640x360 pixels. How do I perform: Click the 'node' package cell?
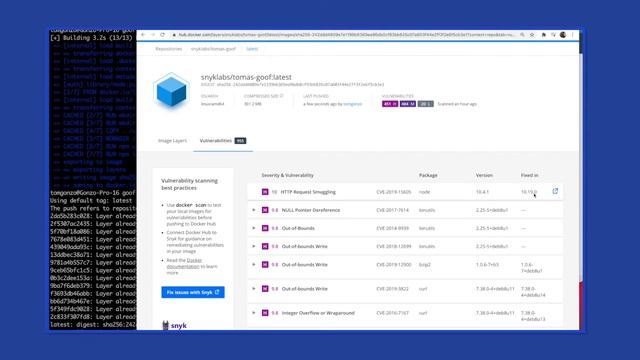424,192
